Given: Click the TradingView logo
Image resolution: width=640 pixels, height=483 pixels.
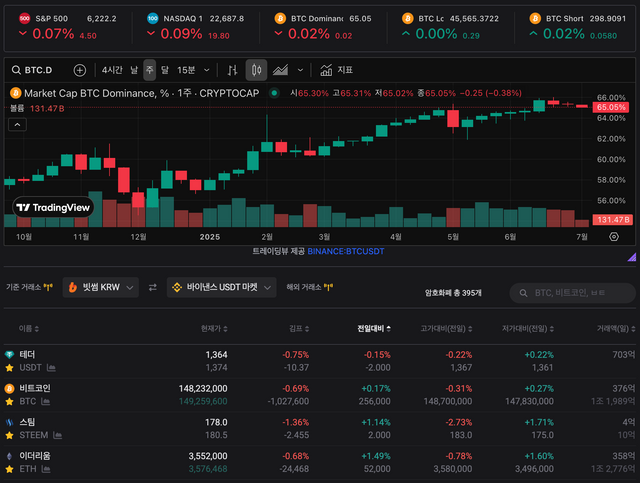Looking at the screenshot, I should pos(53,207).
